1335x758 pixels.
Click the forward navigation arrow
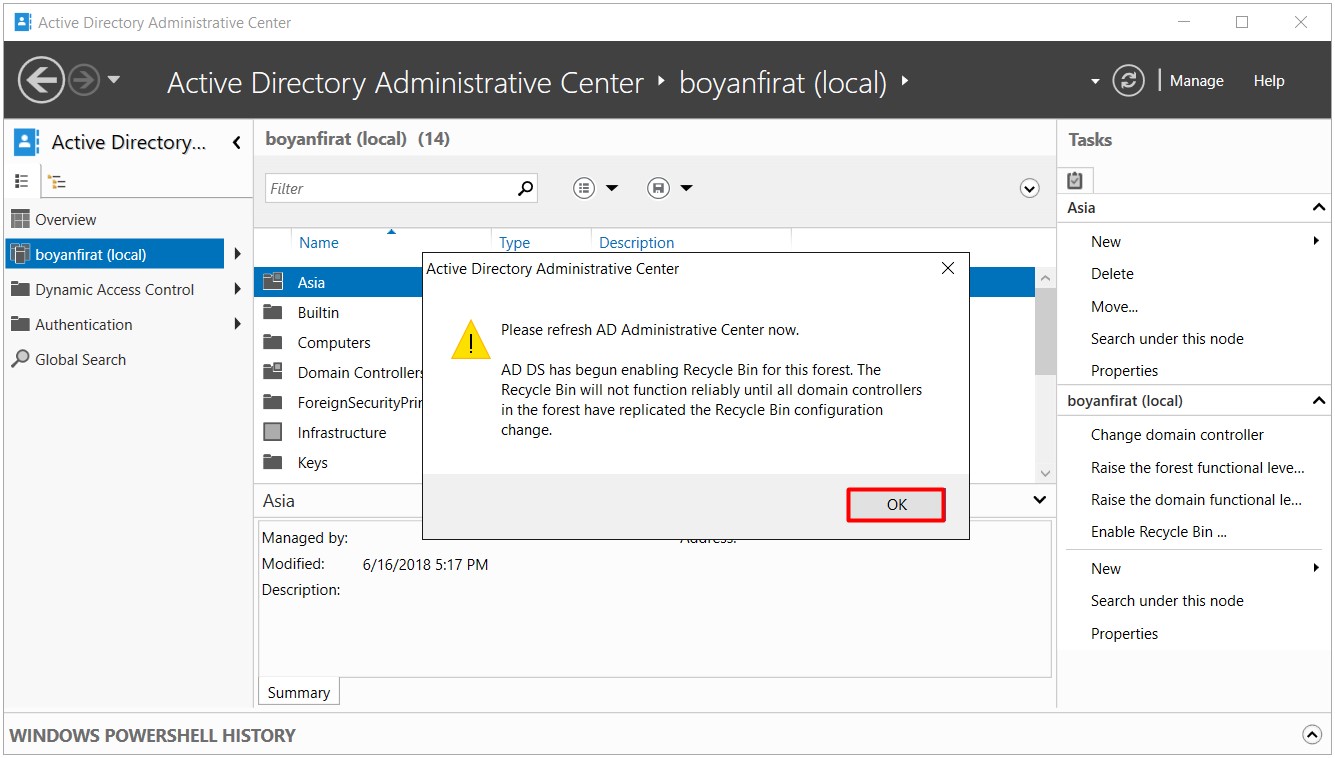[84, 80]
